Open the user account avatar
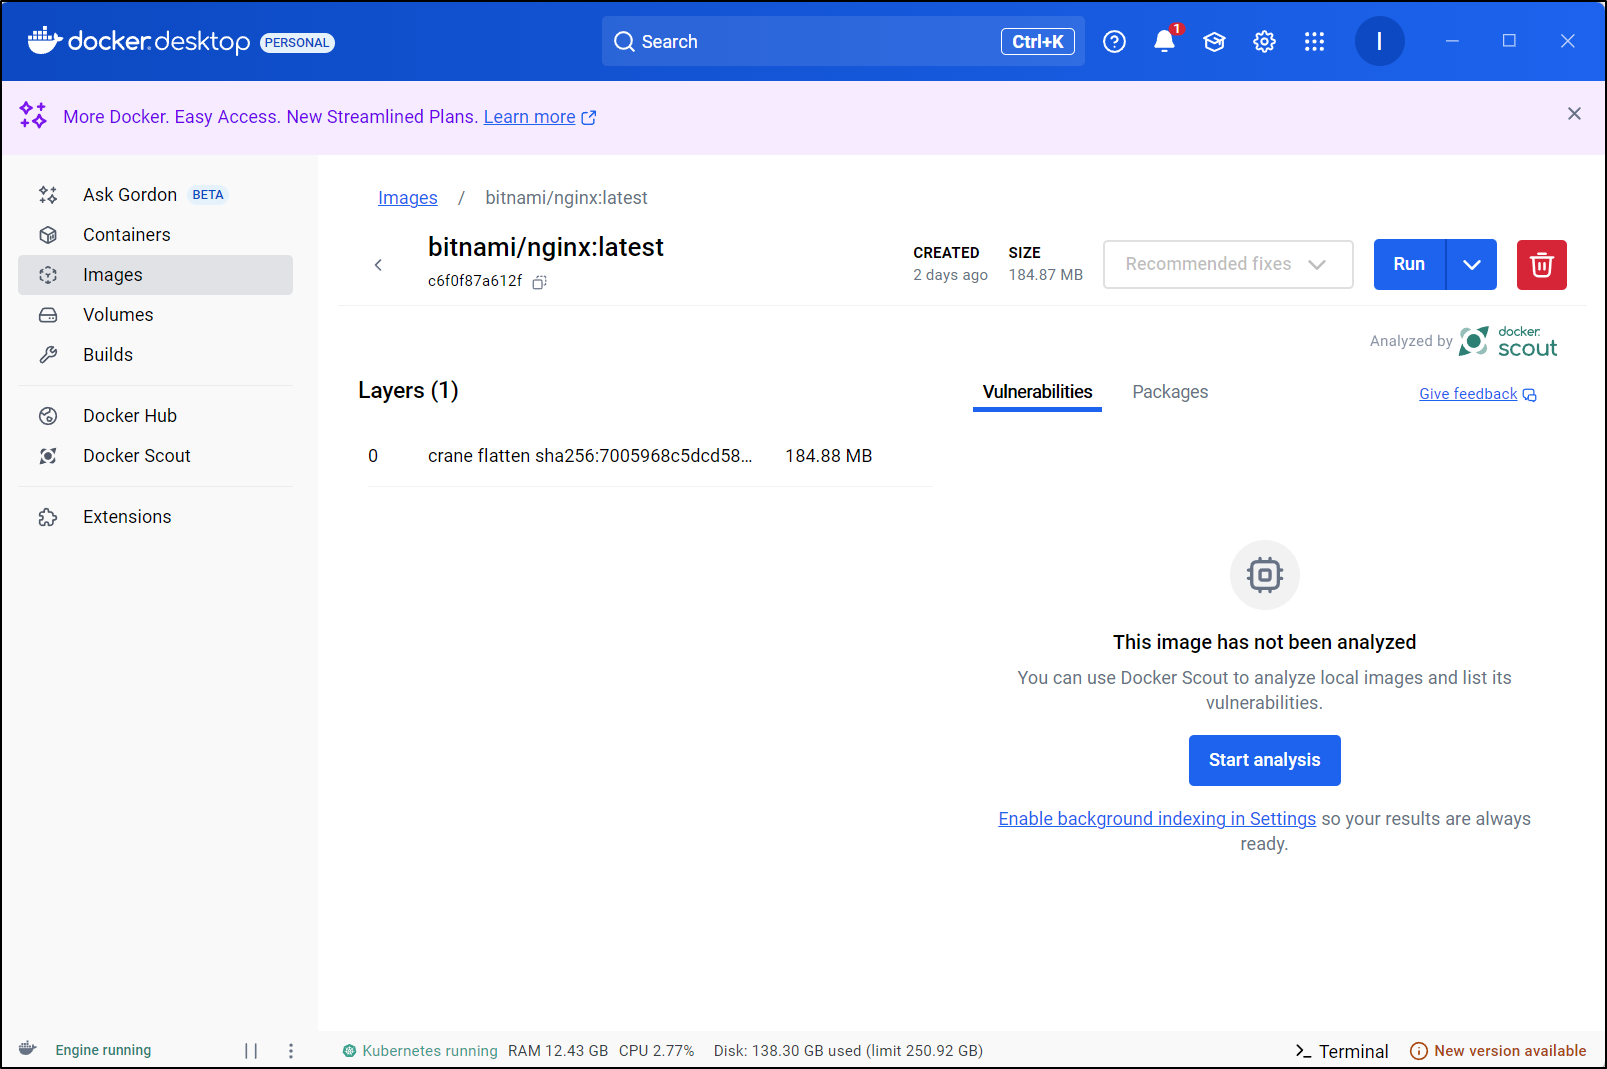 [1379, 41]
